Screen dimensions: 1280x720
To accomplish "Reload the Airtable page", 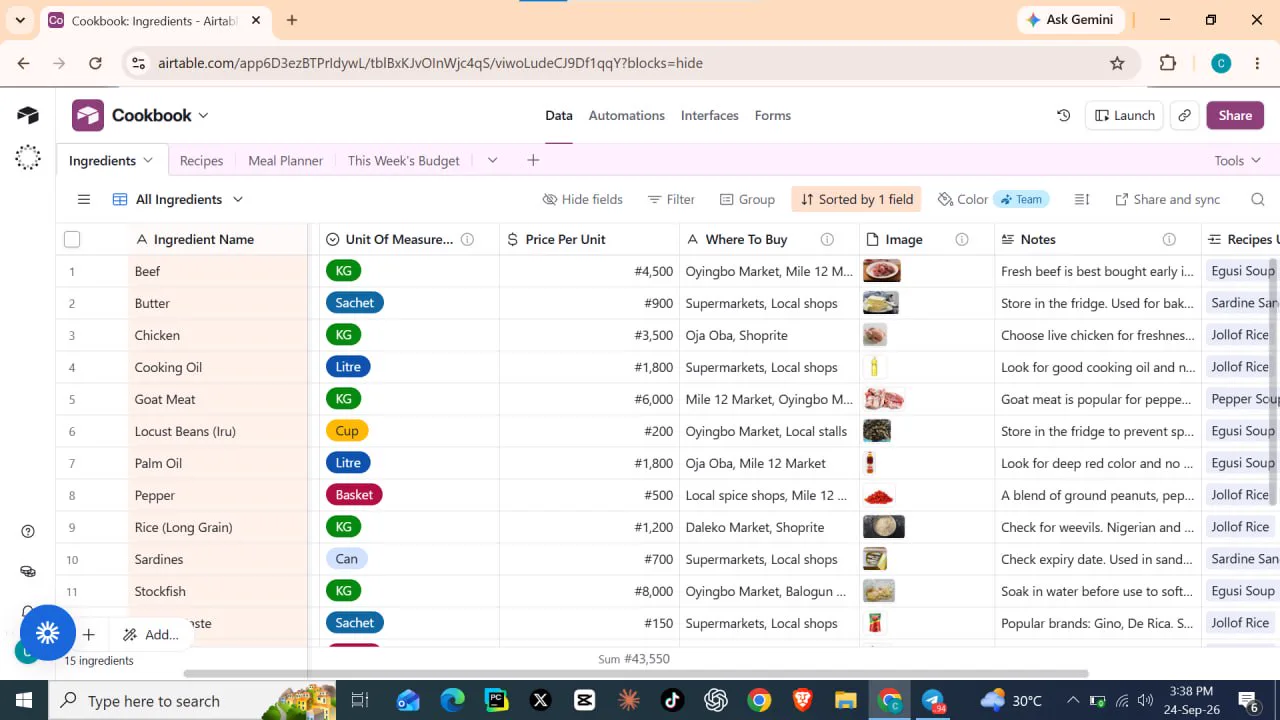I will pyautogui.click(x=95, y=63).
